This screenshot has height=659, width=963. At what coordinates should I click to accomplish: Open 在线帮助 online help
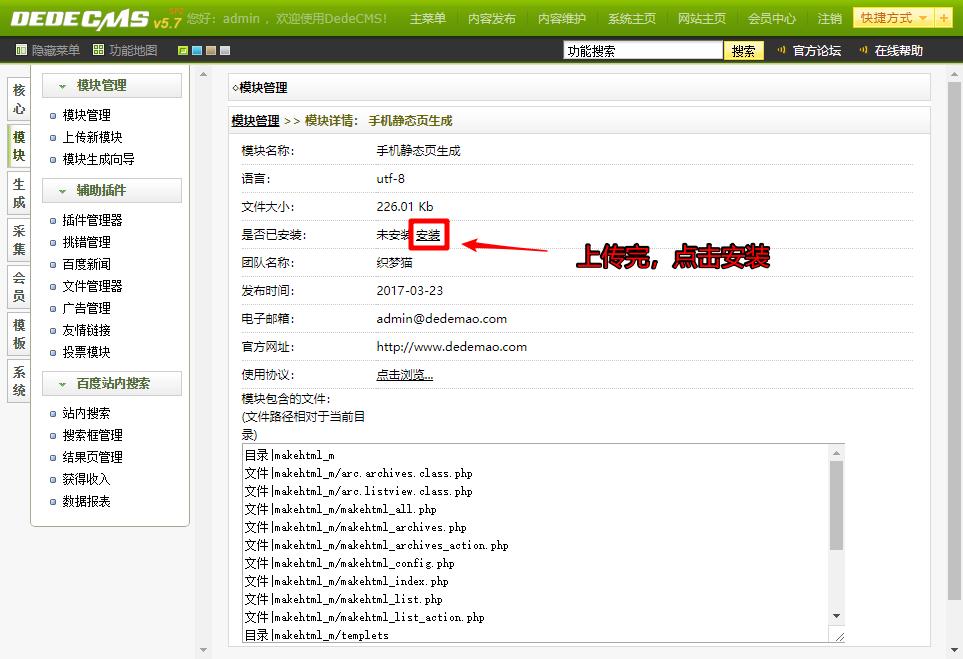pos(898,51)
